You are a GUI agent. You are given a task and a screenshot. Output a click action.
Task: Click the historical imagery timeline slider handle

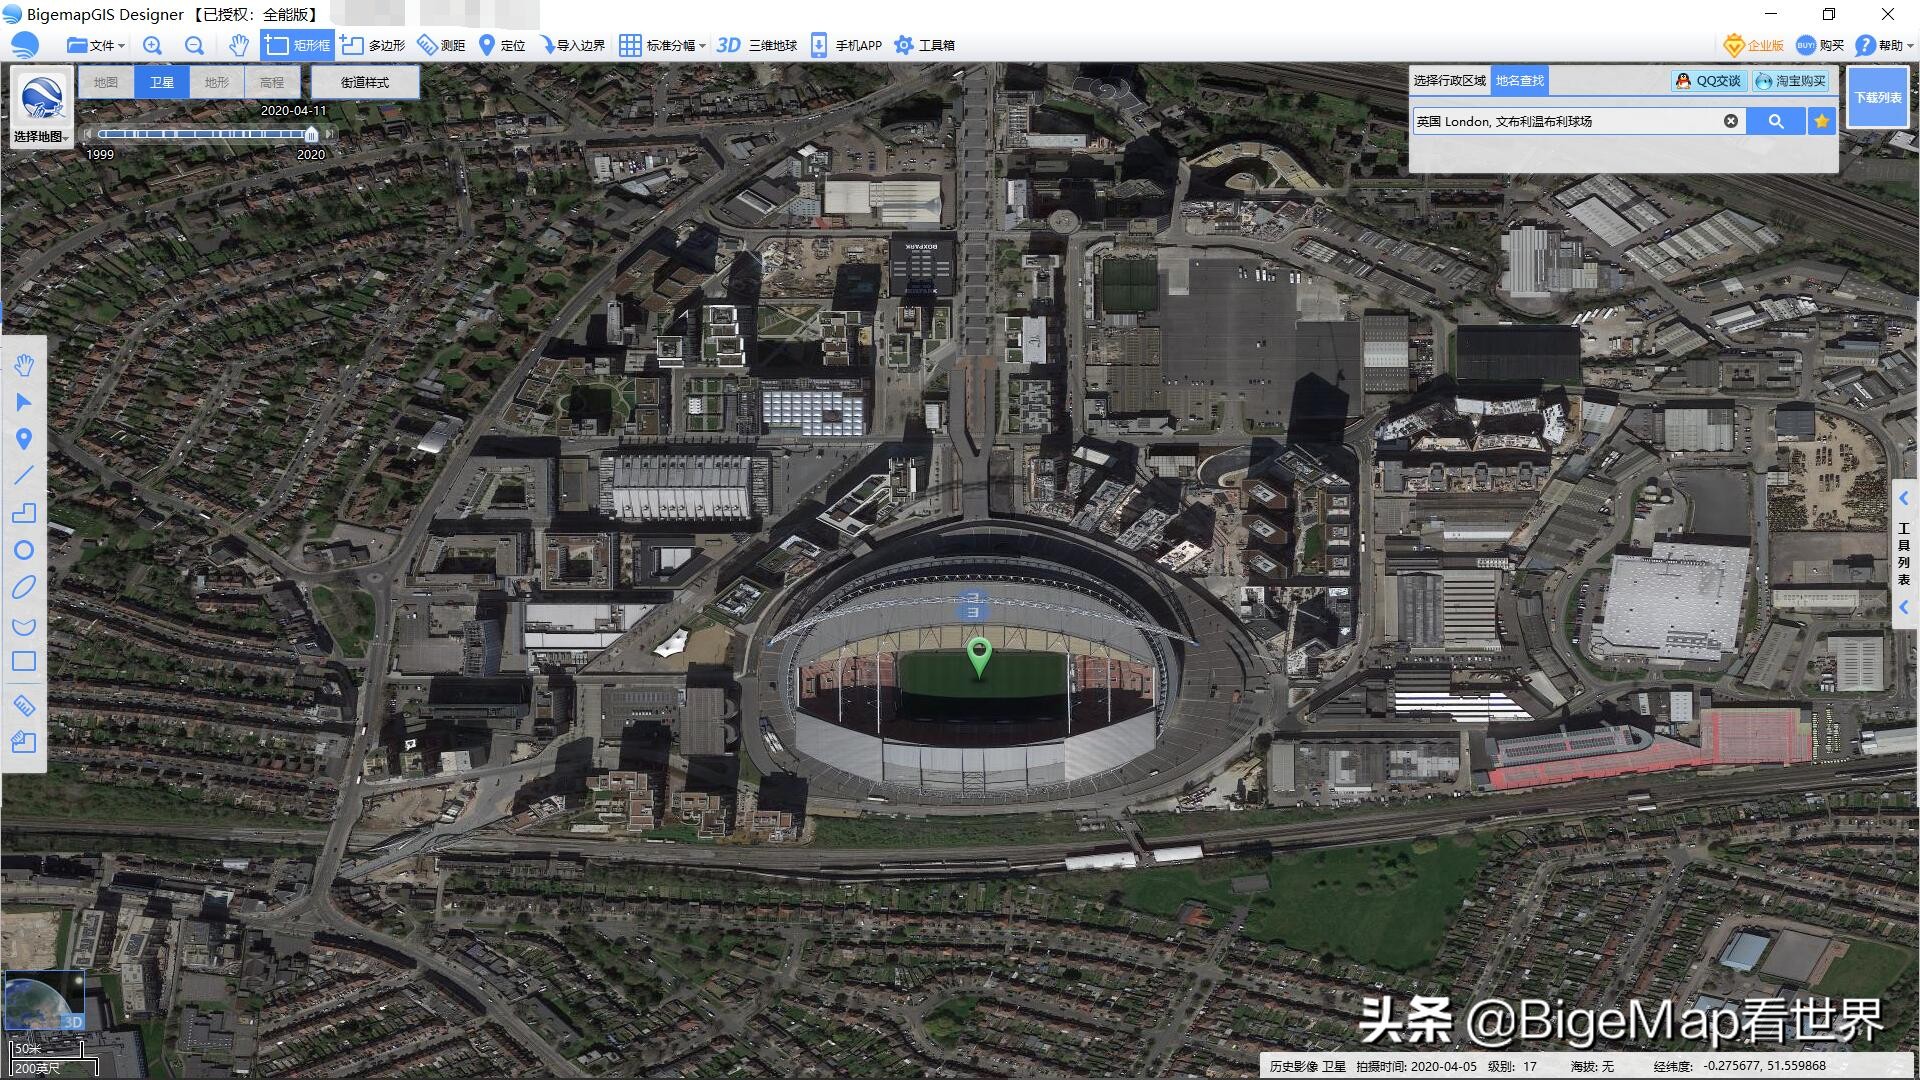311,134
